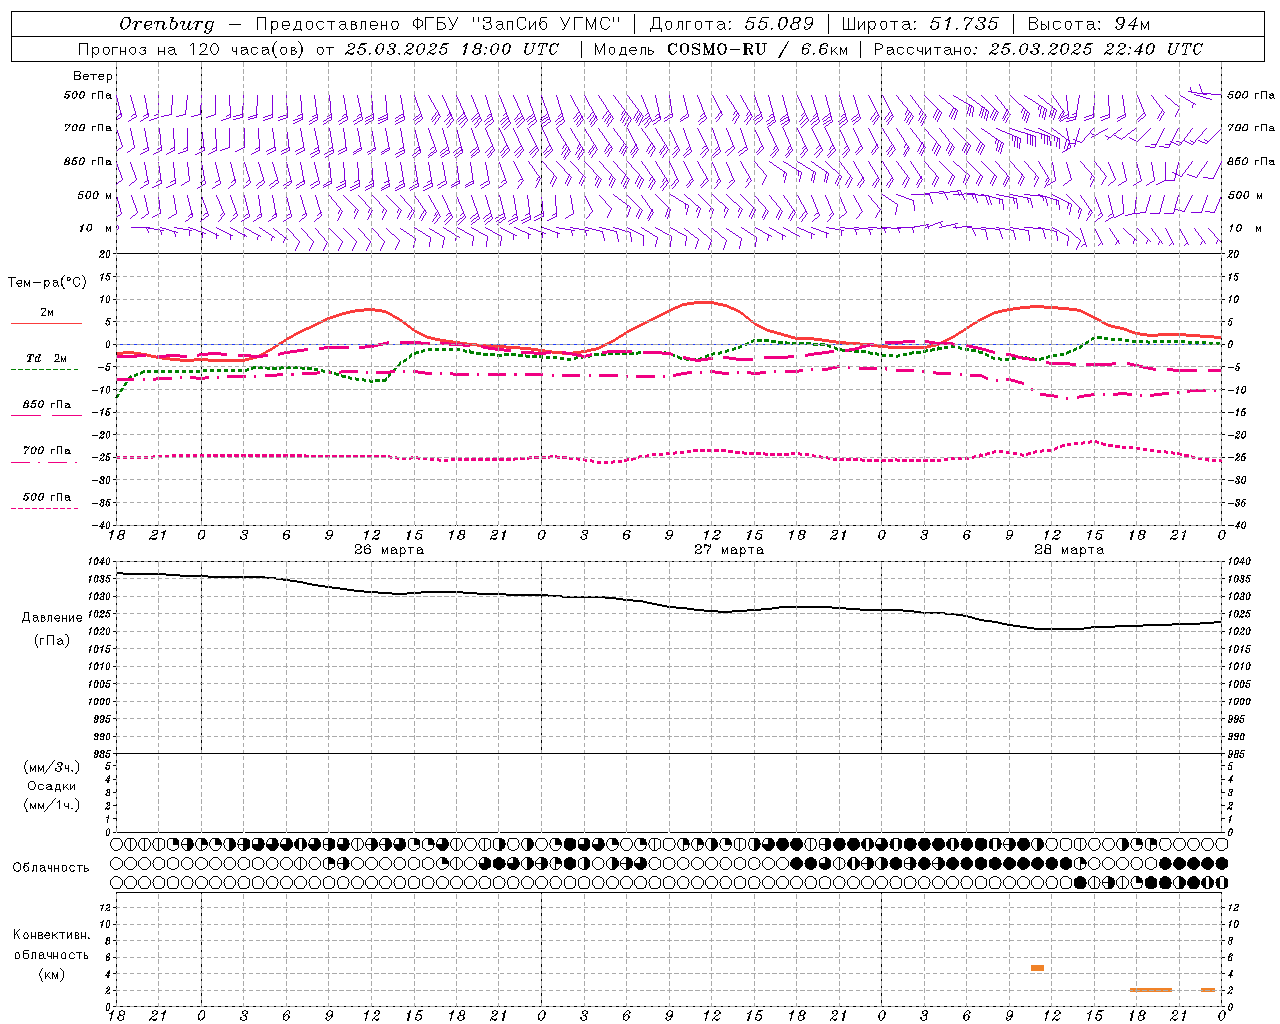This screenshot has height=1024, width=1280.
Task: Click the dotted pink line sample under 500 гПа legend
Action: click(45, 508)
